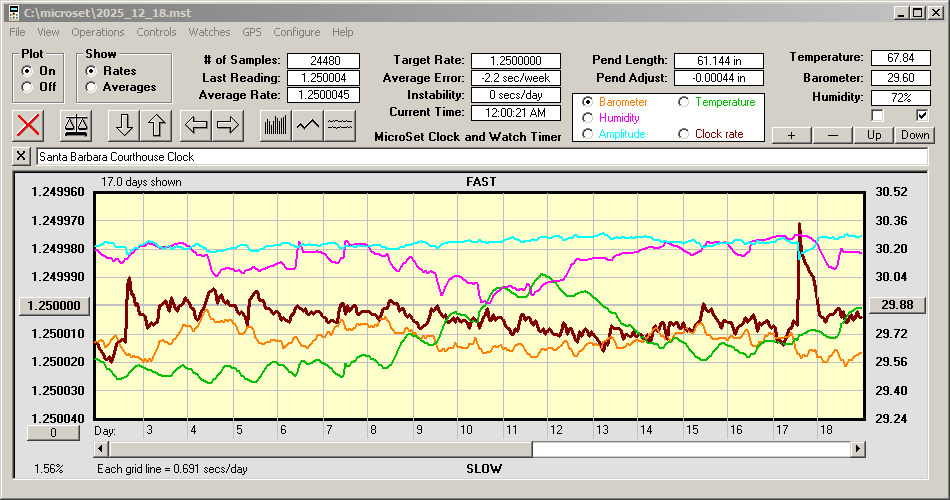Open the Configure menu
Image resolution: width=950 pixels, height=500 pixels.
point(297,32)
